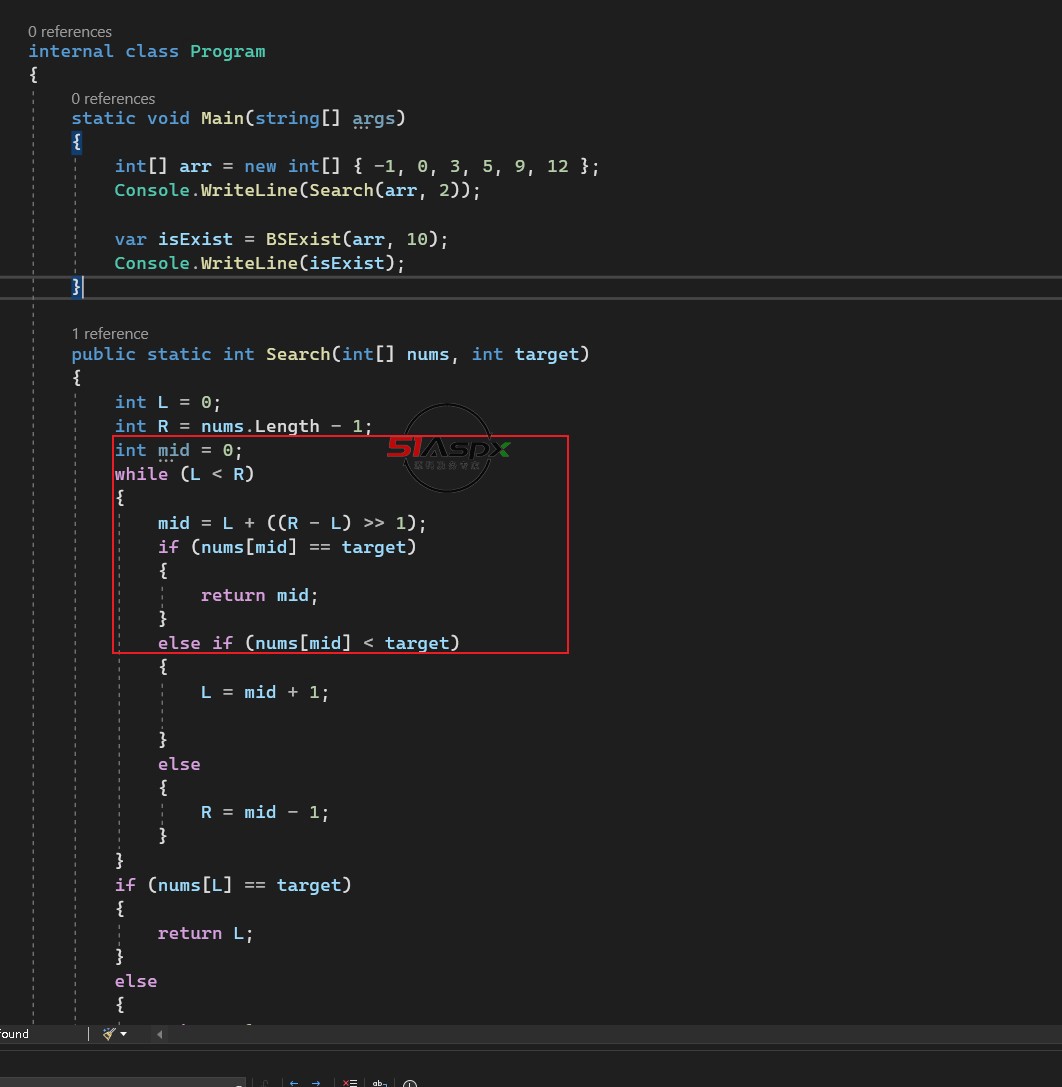This screenshot has width=1062, height=1087.
Task: Click "mid" in the "int mid = 0" declaration
Action: [173, 450]
